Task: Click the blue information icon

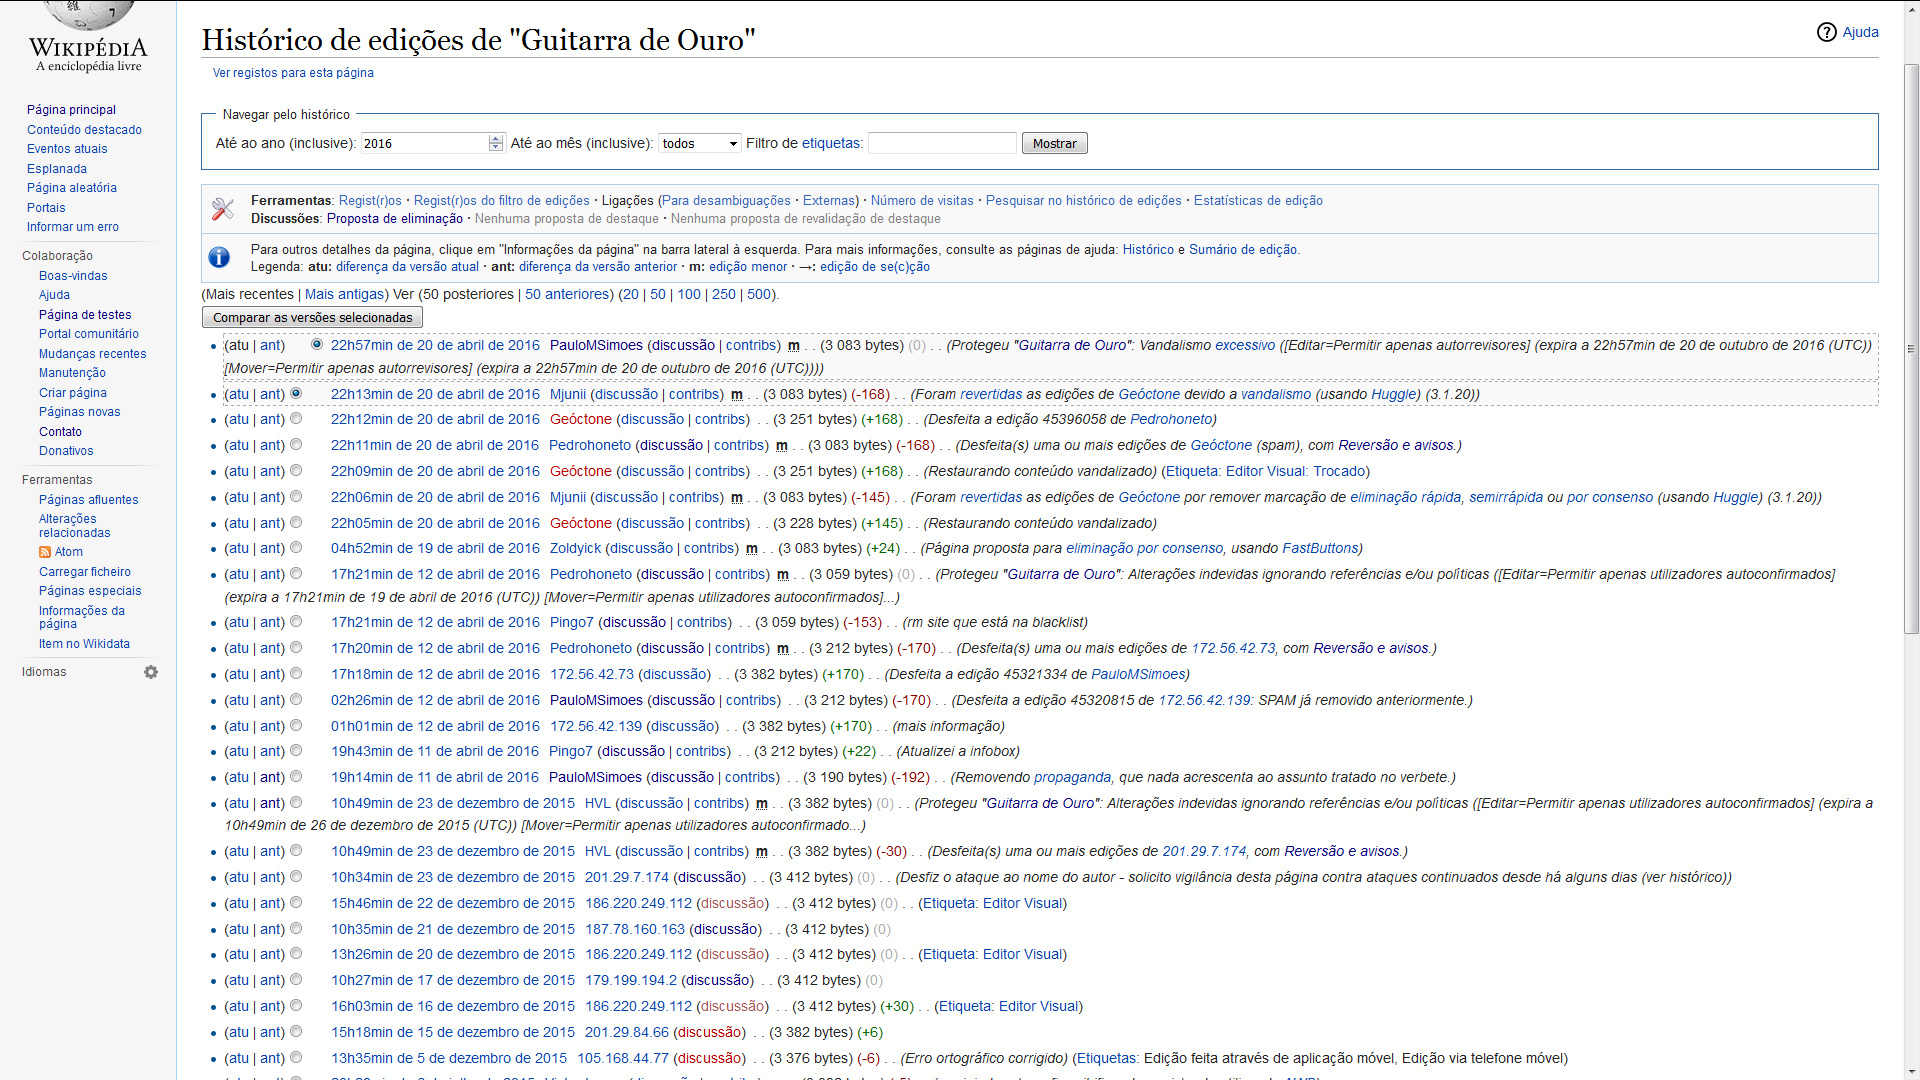Action: (x=219, y=258)
